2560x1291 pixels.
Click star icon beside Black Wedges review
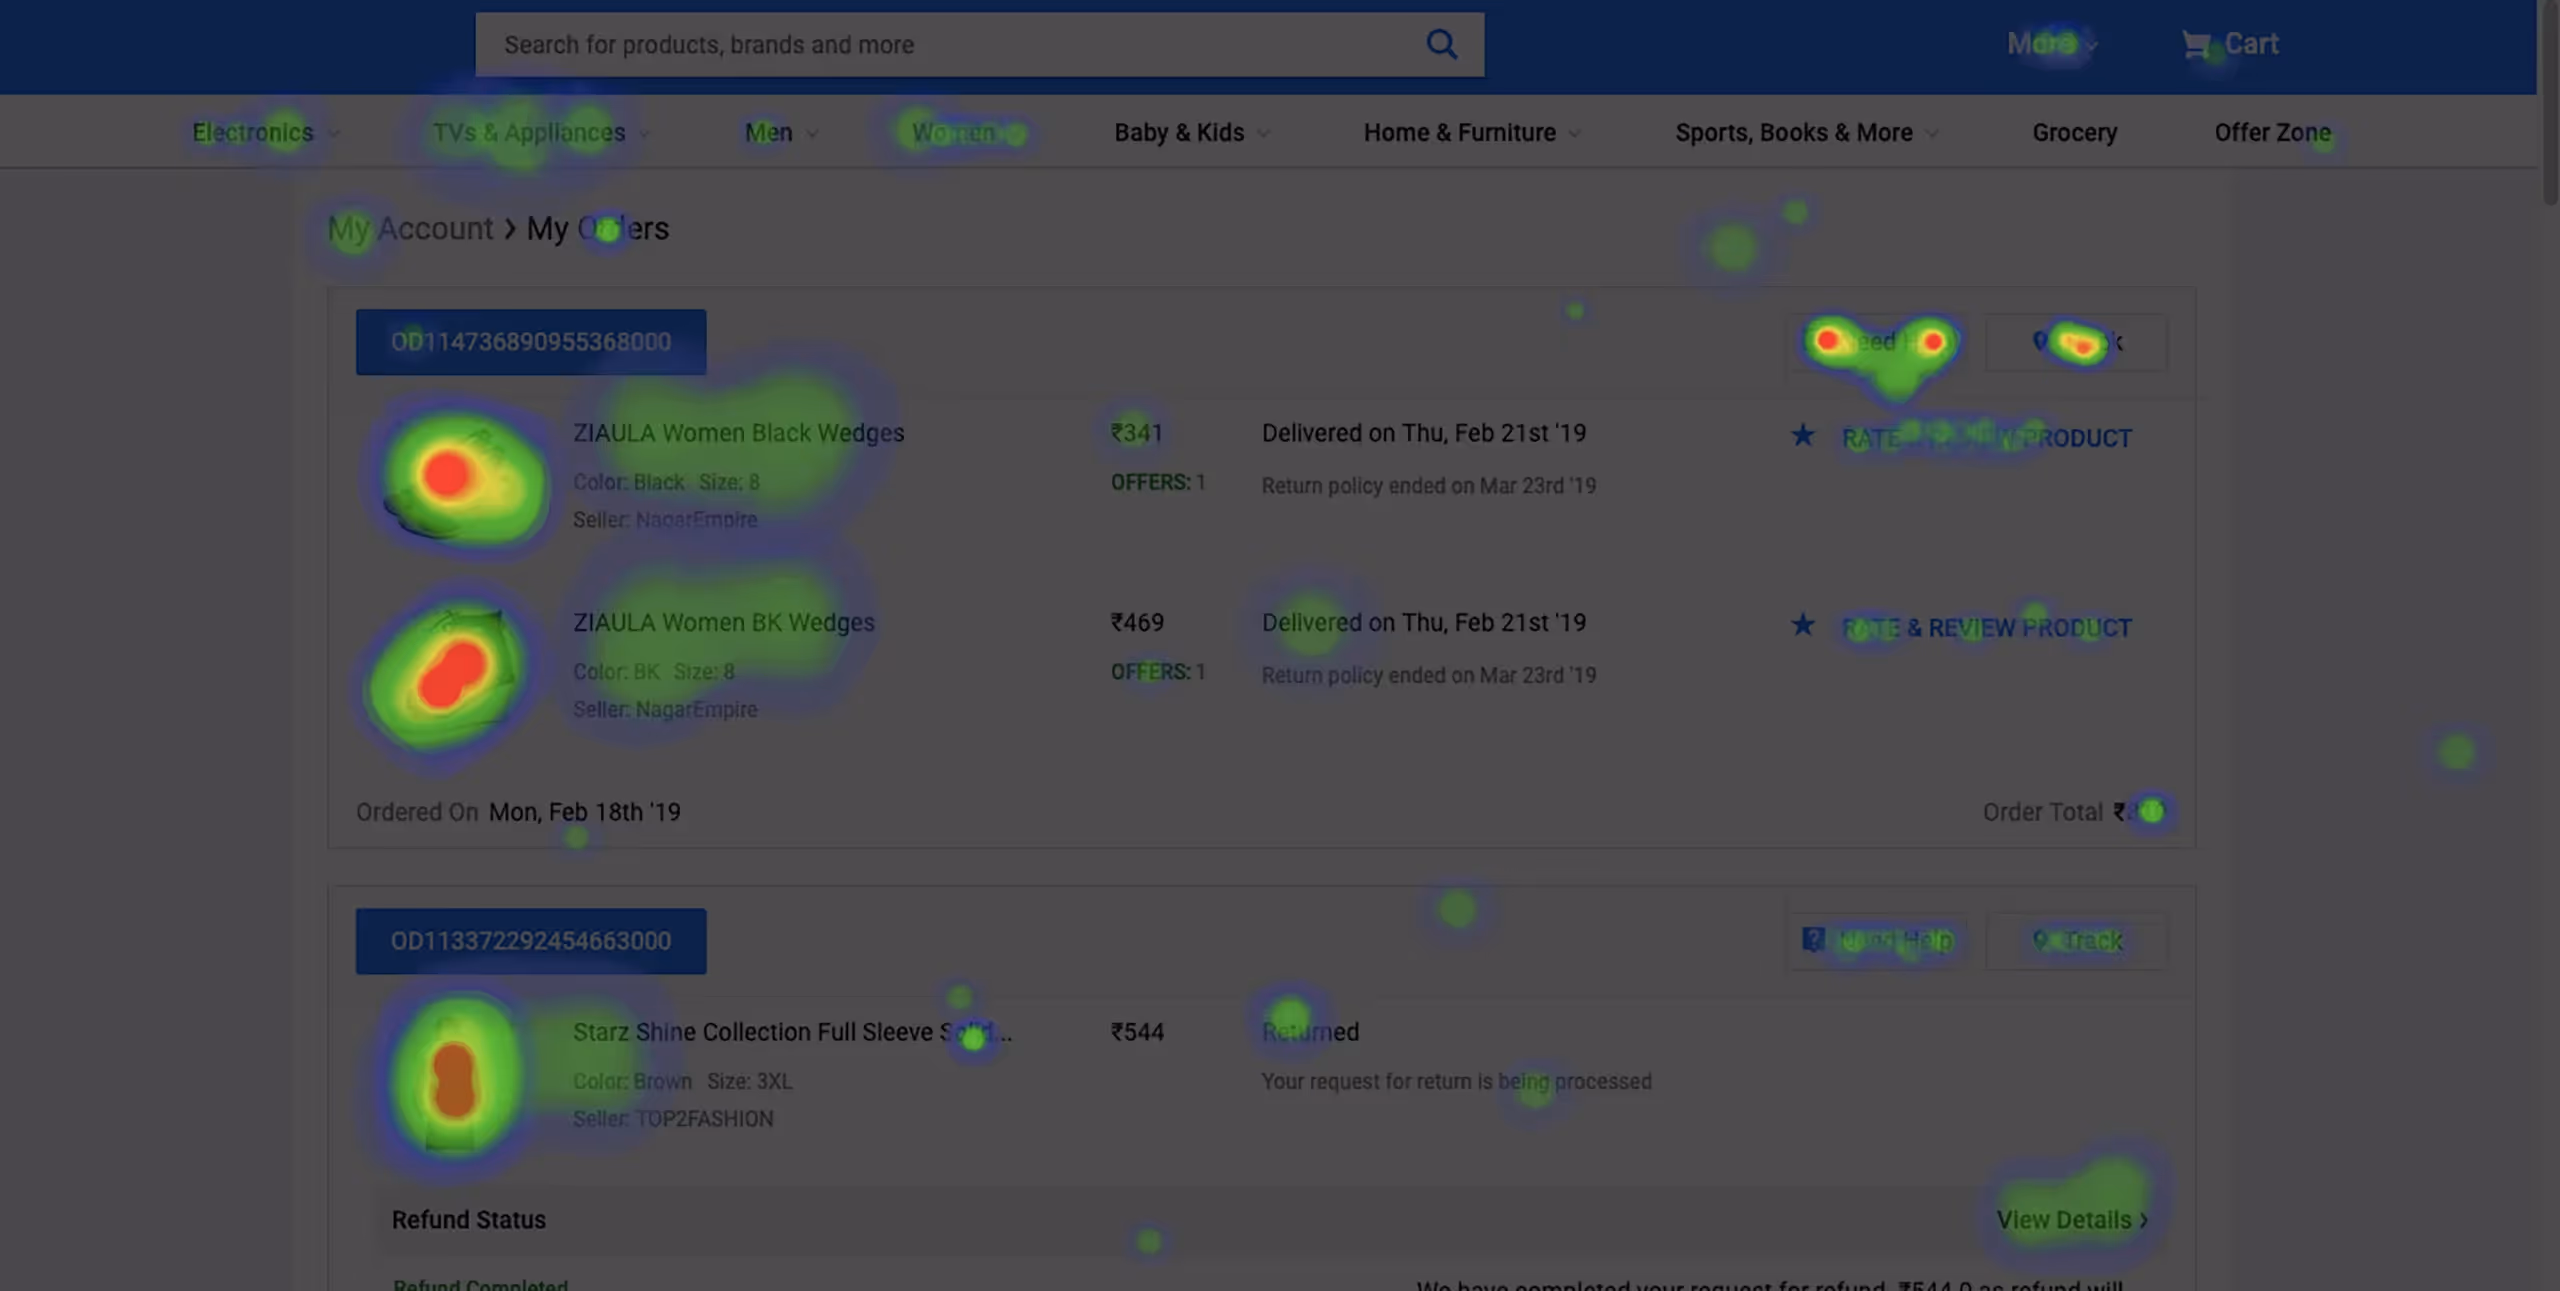[1803, 436]
